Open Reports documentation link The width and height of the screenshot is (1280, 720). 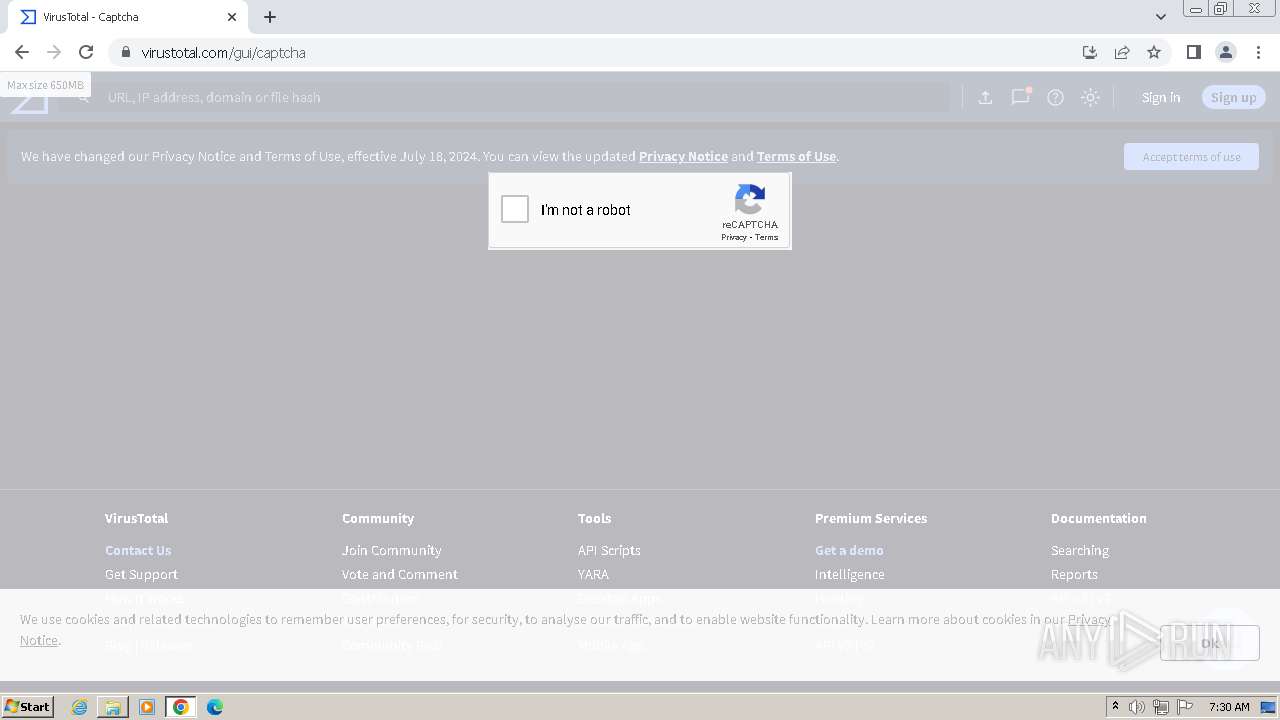(1074, 574)
